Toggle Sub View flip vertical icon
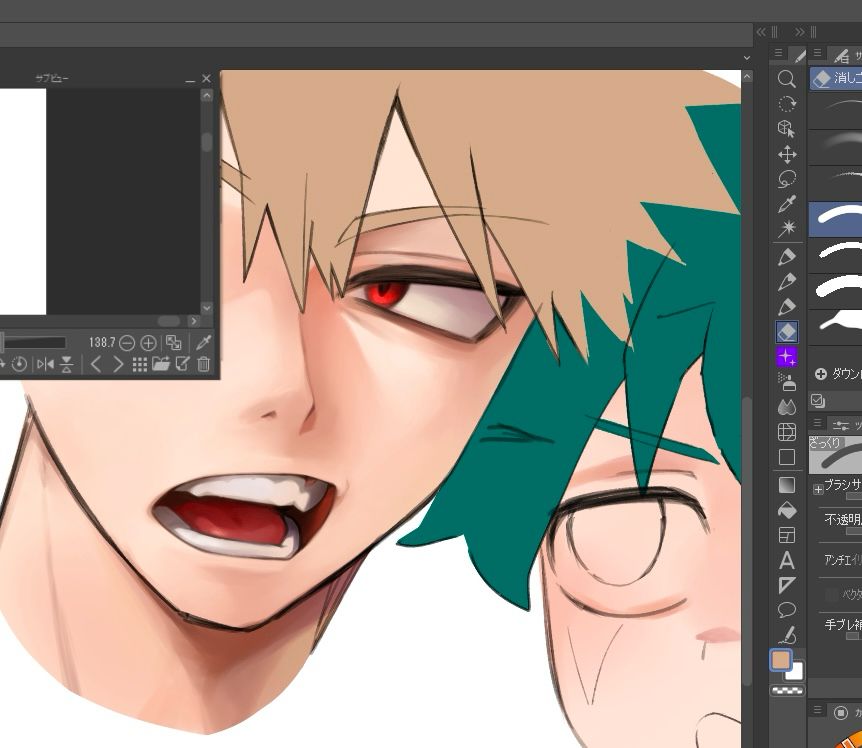Image resolution: width=862 pixels, height=748 pixels. pyautogui.click(x=67, y=364)
